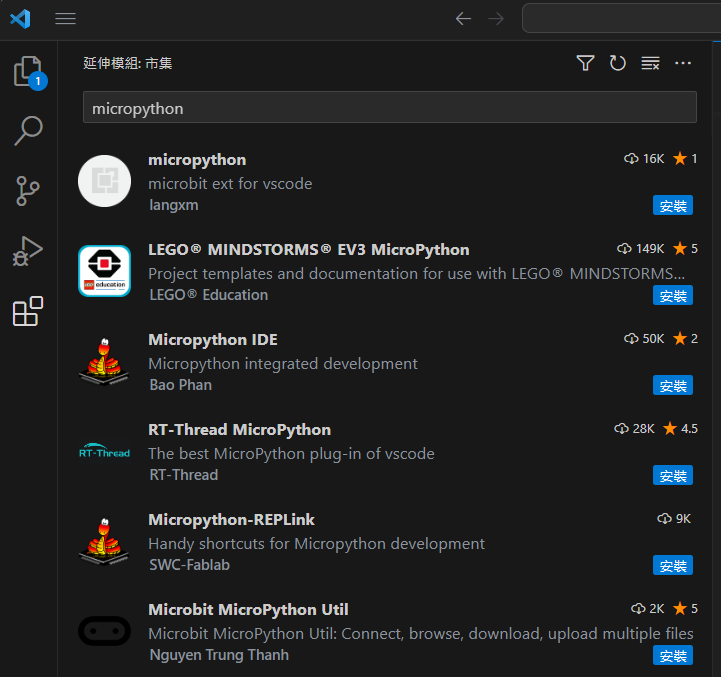Open the Microbit MicroPython Util title
Screen dimensions: 721x677
tap(248, 610)
